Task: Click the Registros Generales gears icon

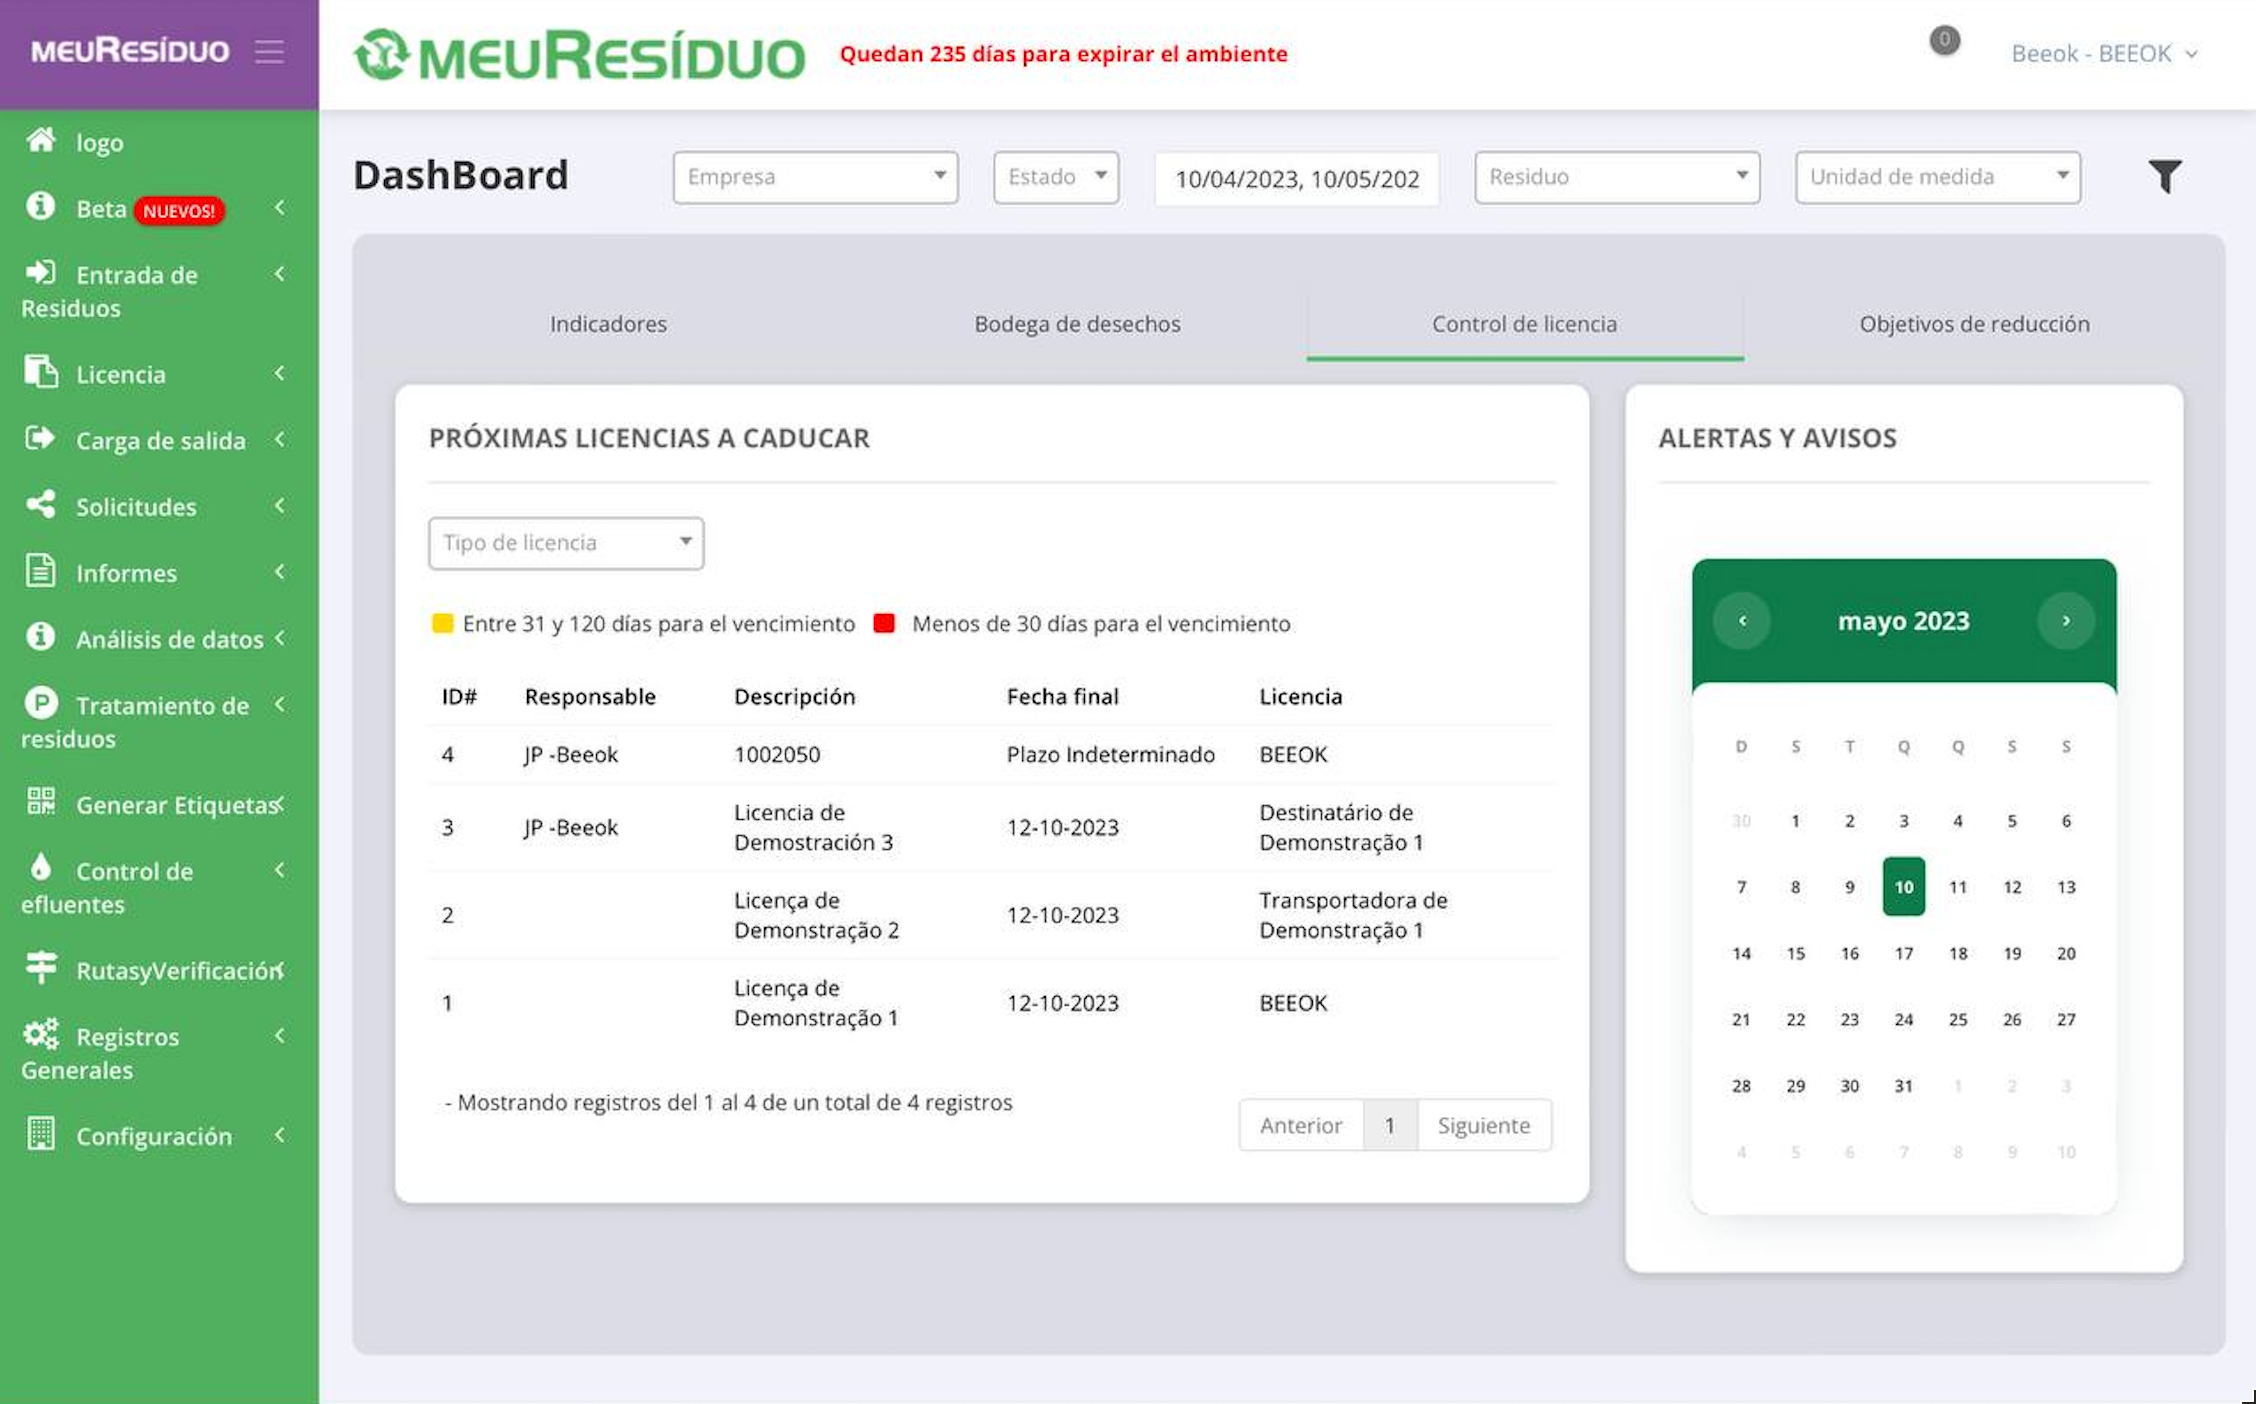Action: pos(41,1033)
